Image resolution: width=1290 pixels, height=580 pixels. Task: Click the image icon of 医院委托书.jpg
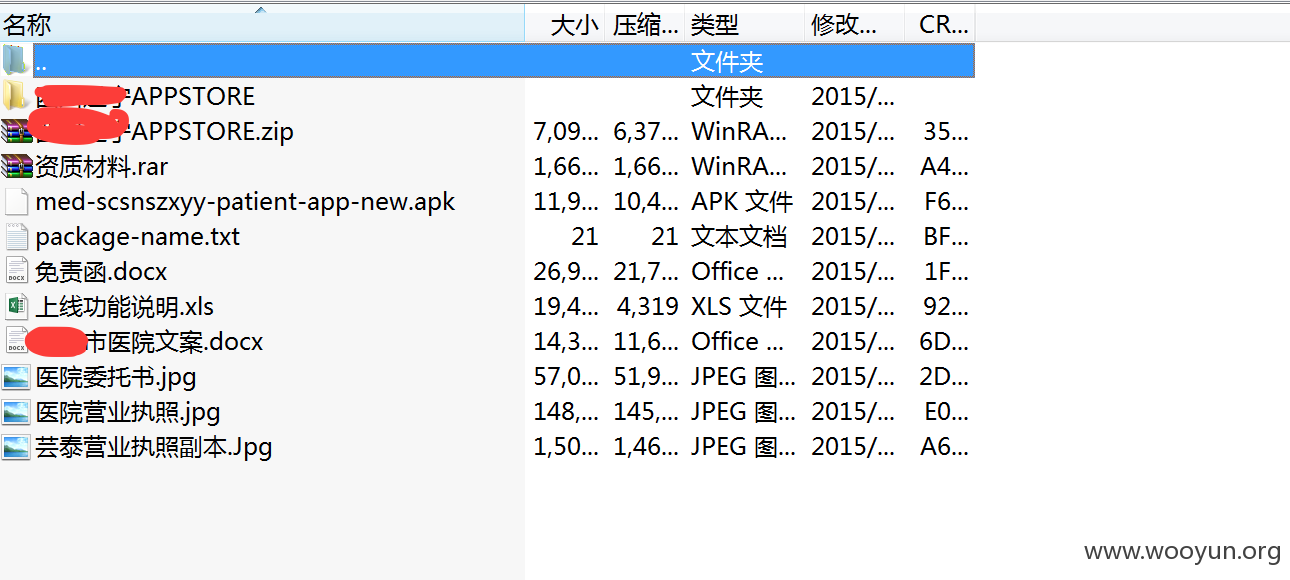[x=16, y=377]
